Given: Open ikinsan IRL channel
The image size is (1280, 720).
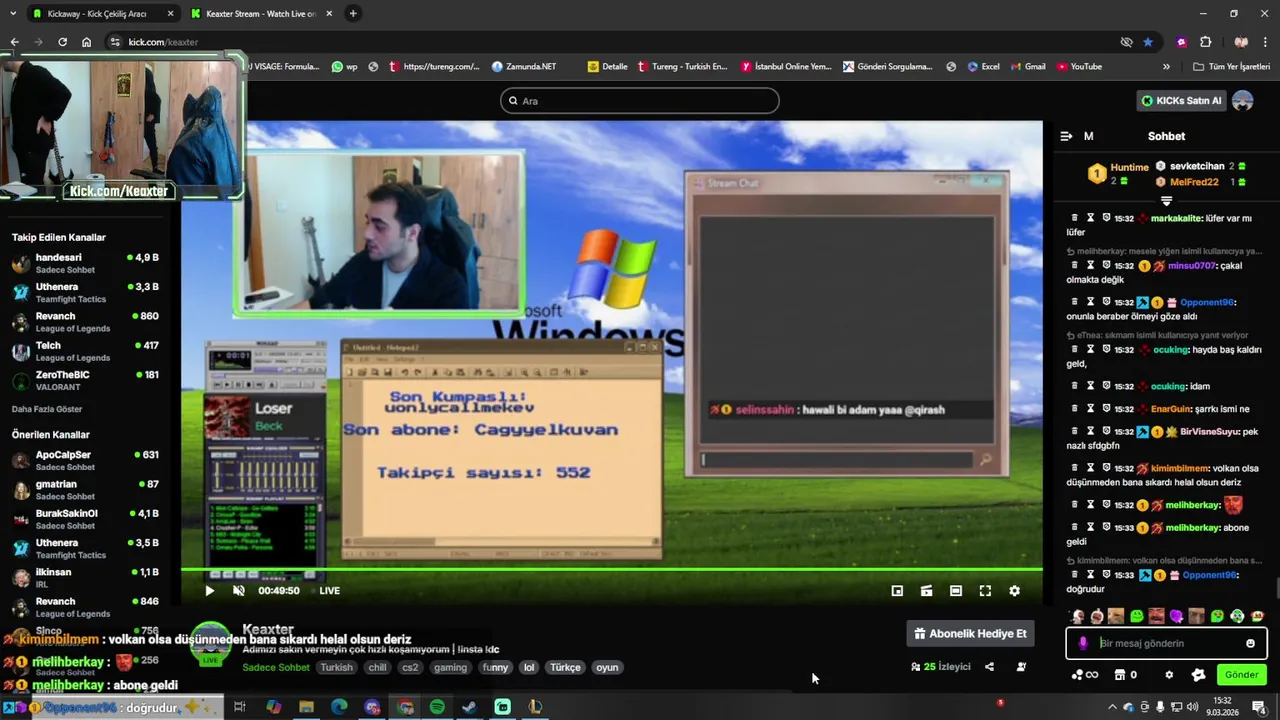Looking at the screenshot, I should [x=85, y=577].
